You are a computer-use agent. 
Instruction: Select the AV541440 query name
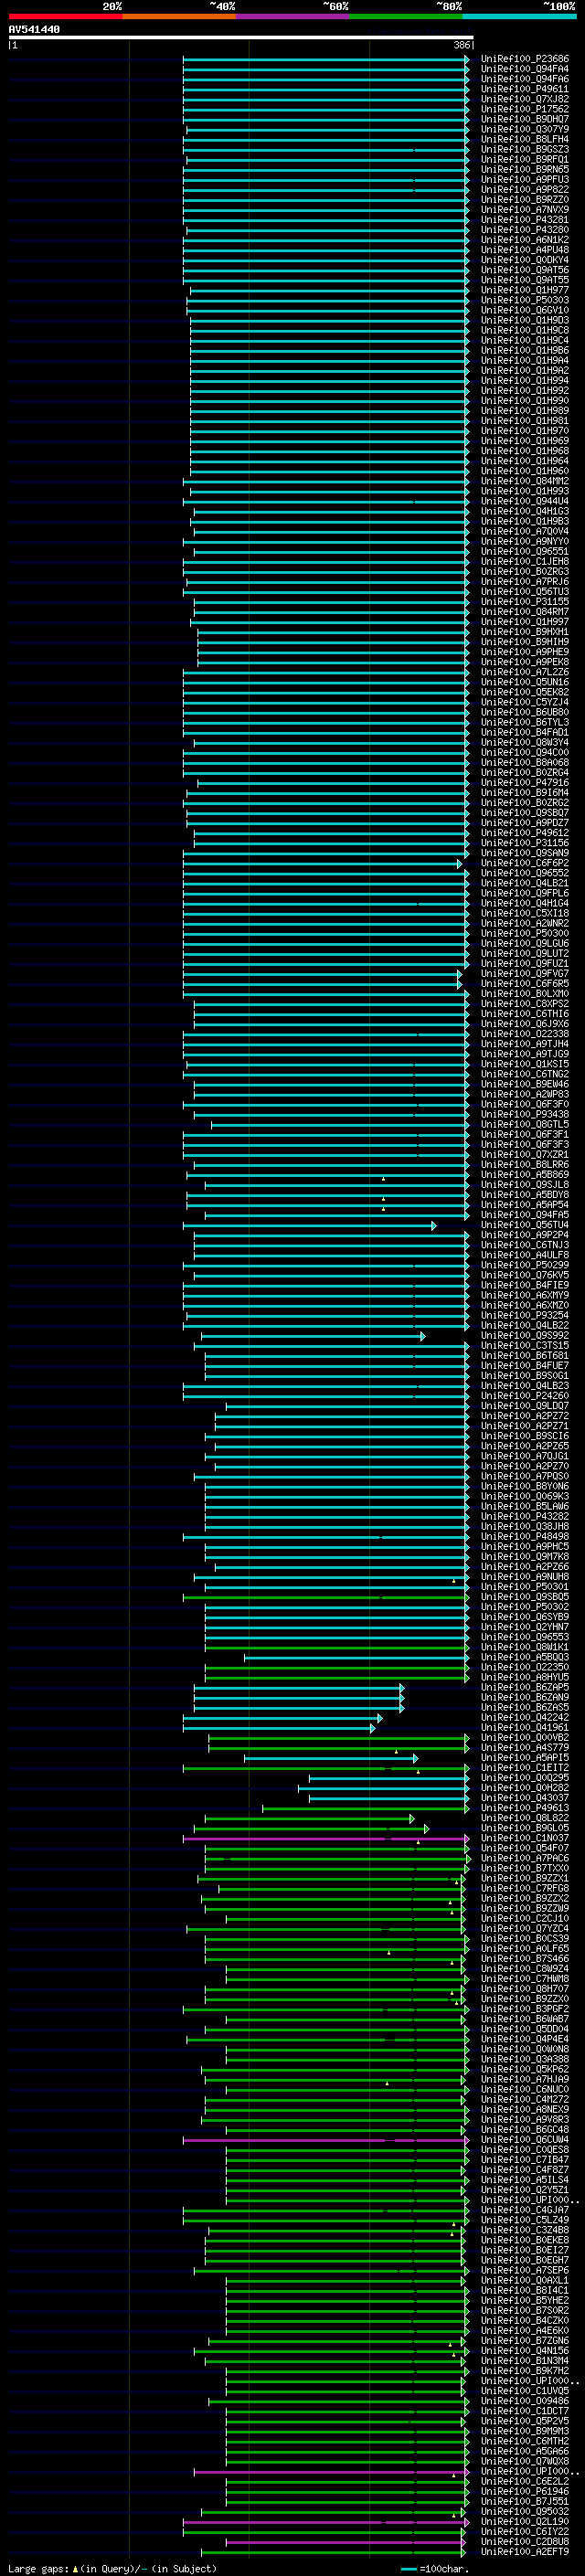point(34,30)
